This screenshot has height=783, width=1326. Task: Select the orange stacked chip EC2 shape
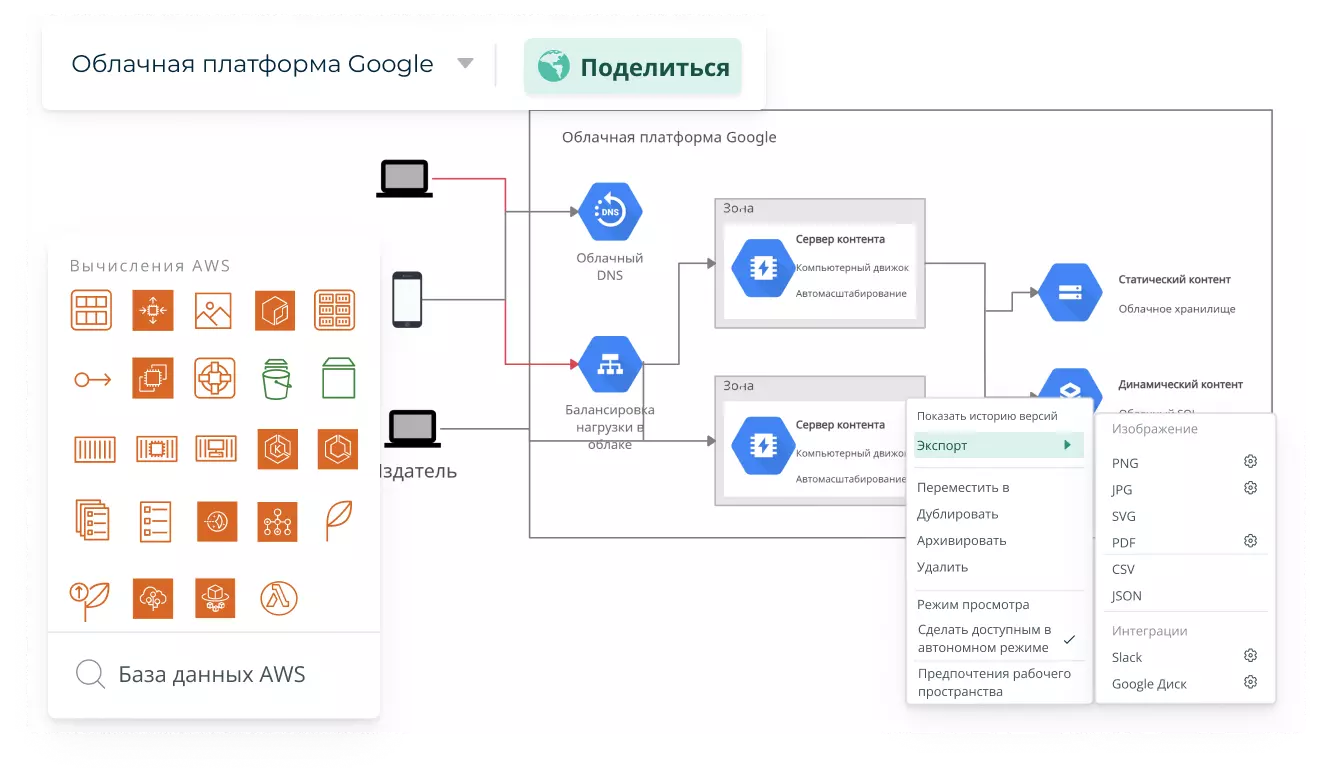153,379
